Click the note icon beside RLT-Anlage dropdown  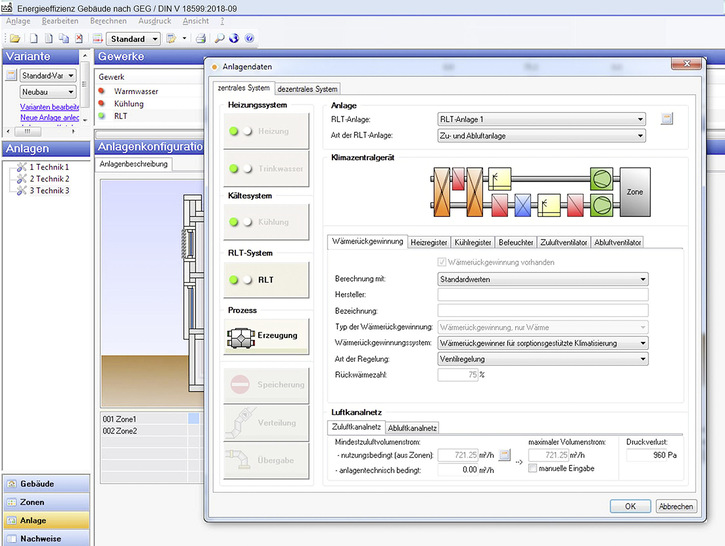[x=668, y=119]
